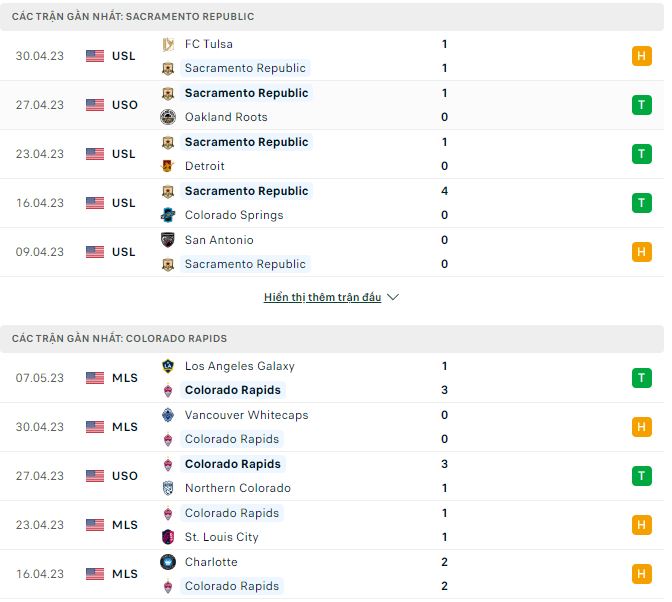The image size is (672, 602).
Task: Click the St. Louis City logo
Action: point(168,537)
